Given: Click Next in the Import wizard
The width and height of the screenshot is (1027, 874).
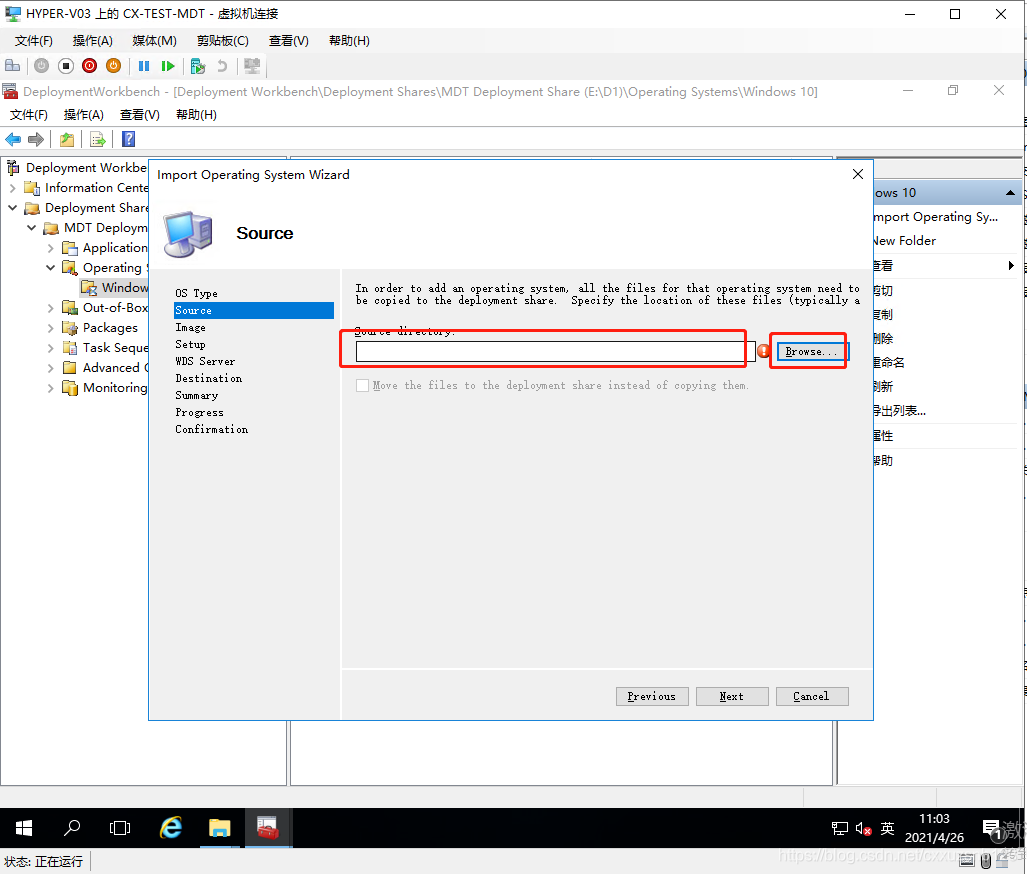Looking at the screenshot, I should pos(732,696).
